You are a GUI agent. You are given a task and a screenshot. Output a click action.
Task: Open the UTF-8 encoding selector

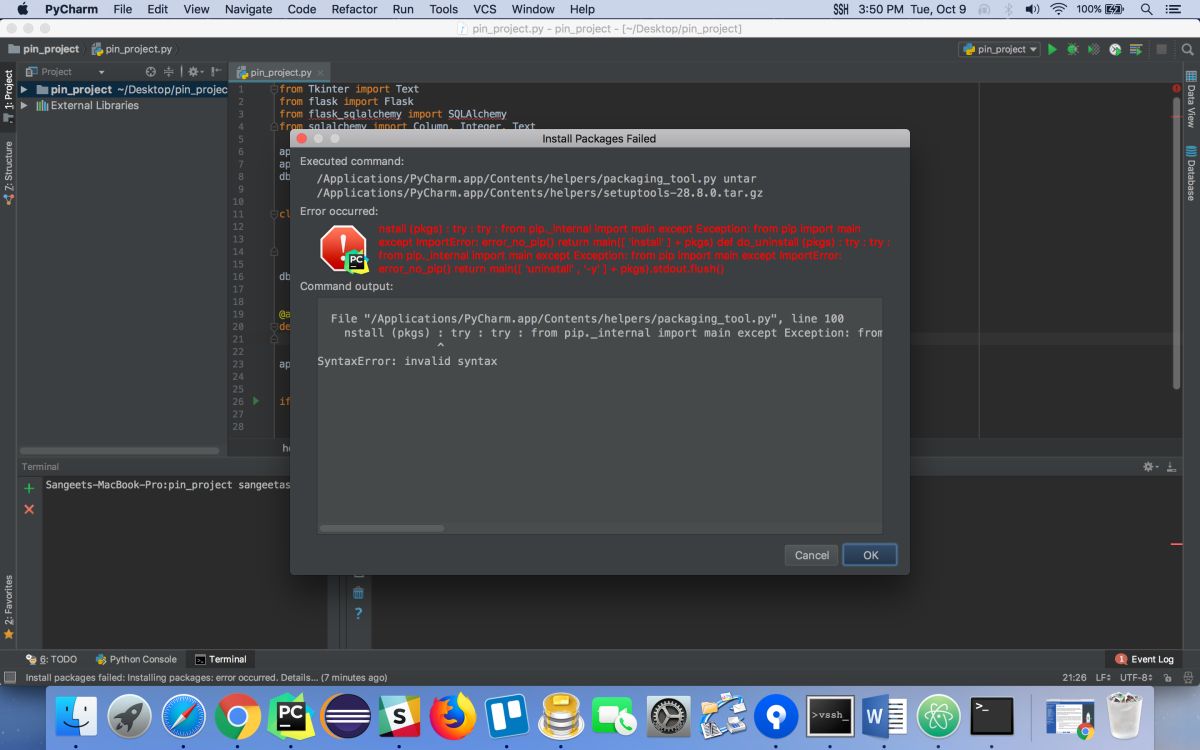[1137, 677]
